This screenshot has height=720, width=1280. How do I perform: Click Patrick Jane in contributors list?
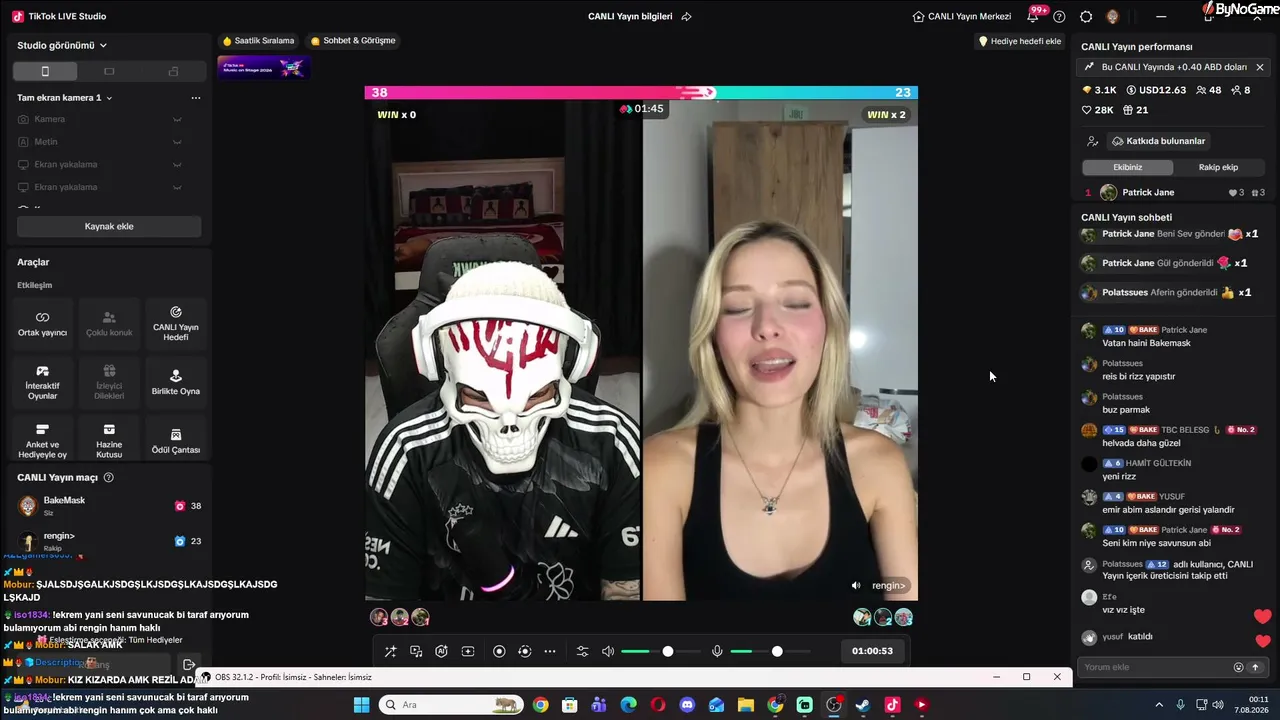point(1148,192)
